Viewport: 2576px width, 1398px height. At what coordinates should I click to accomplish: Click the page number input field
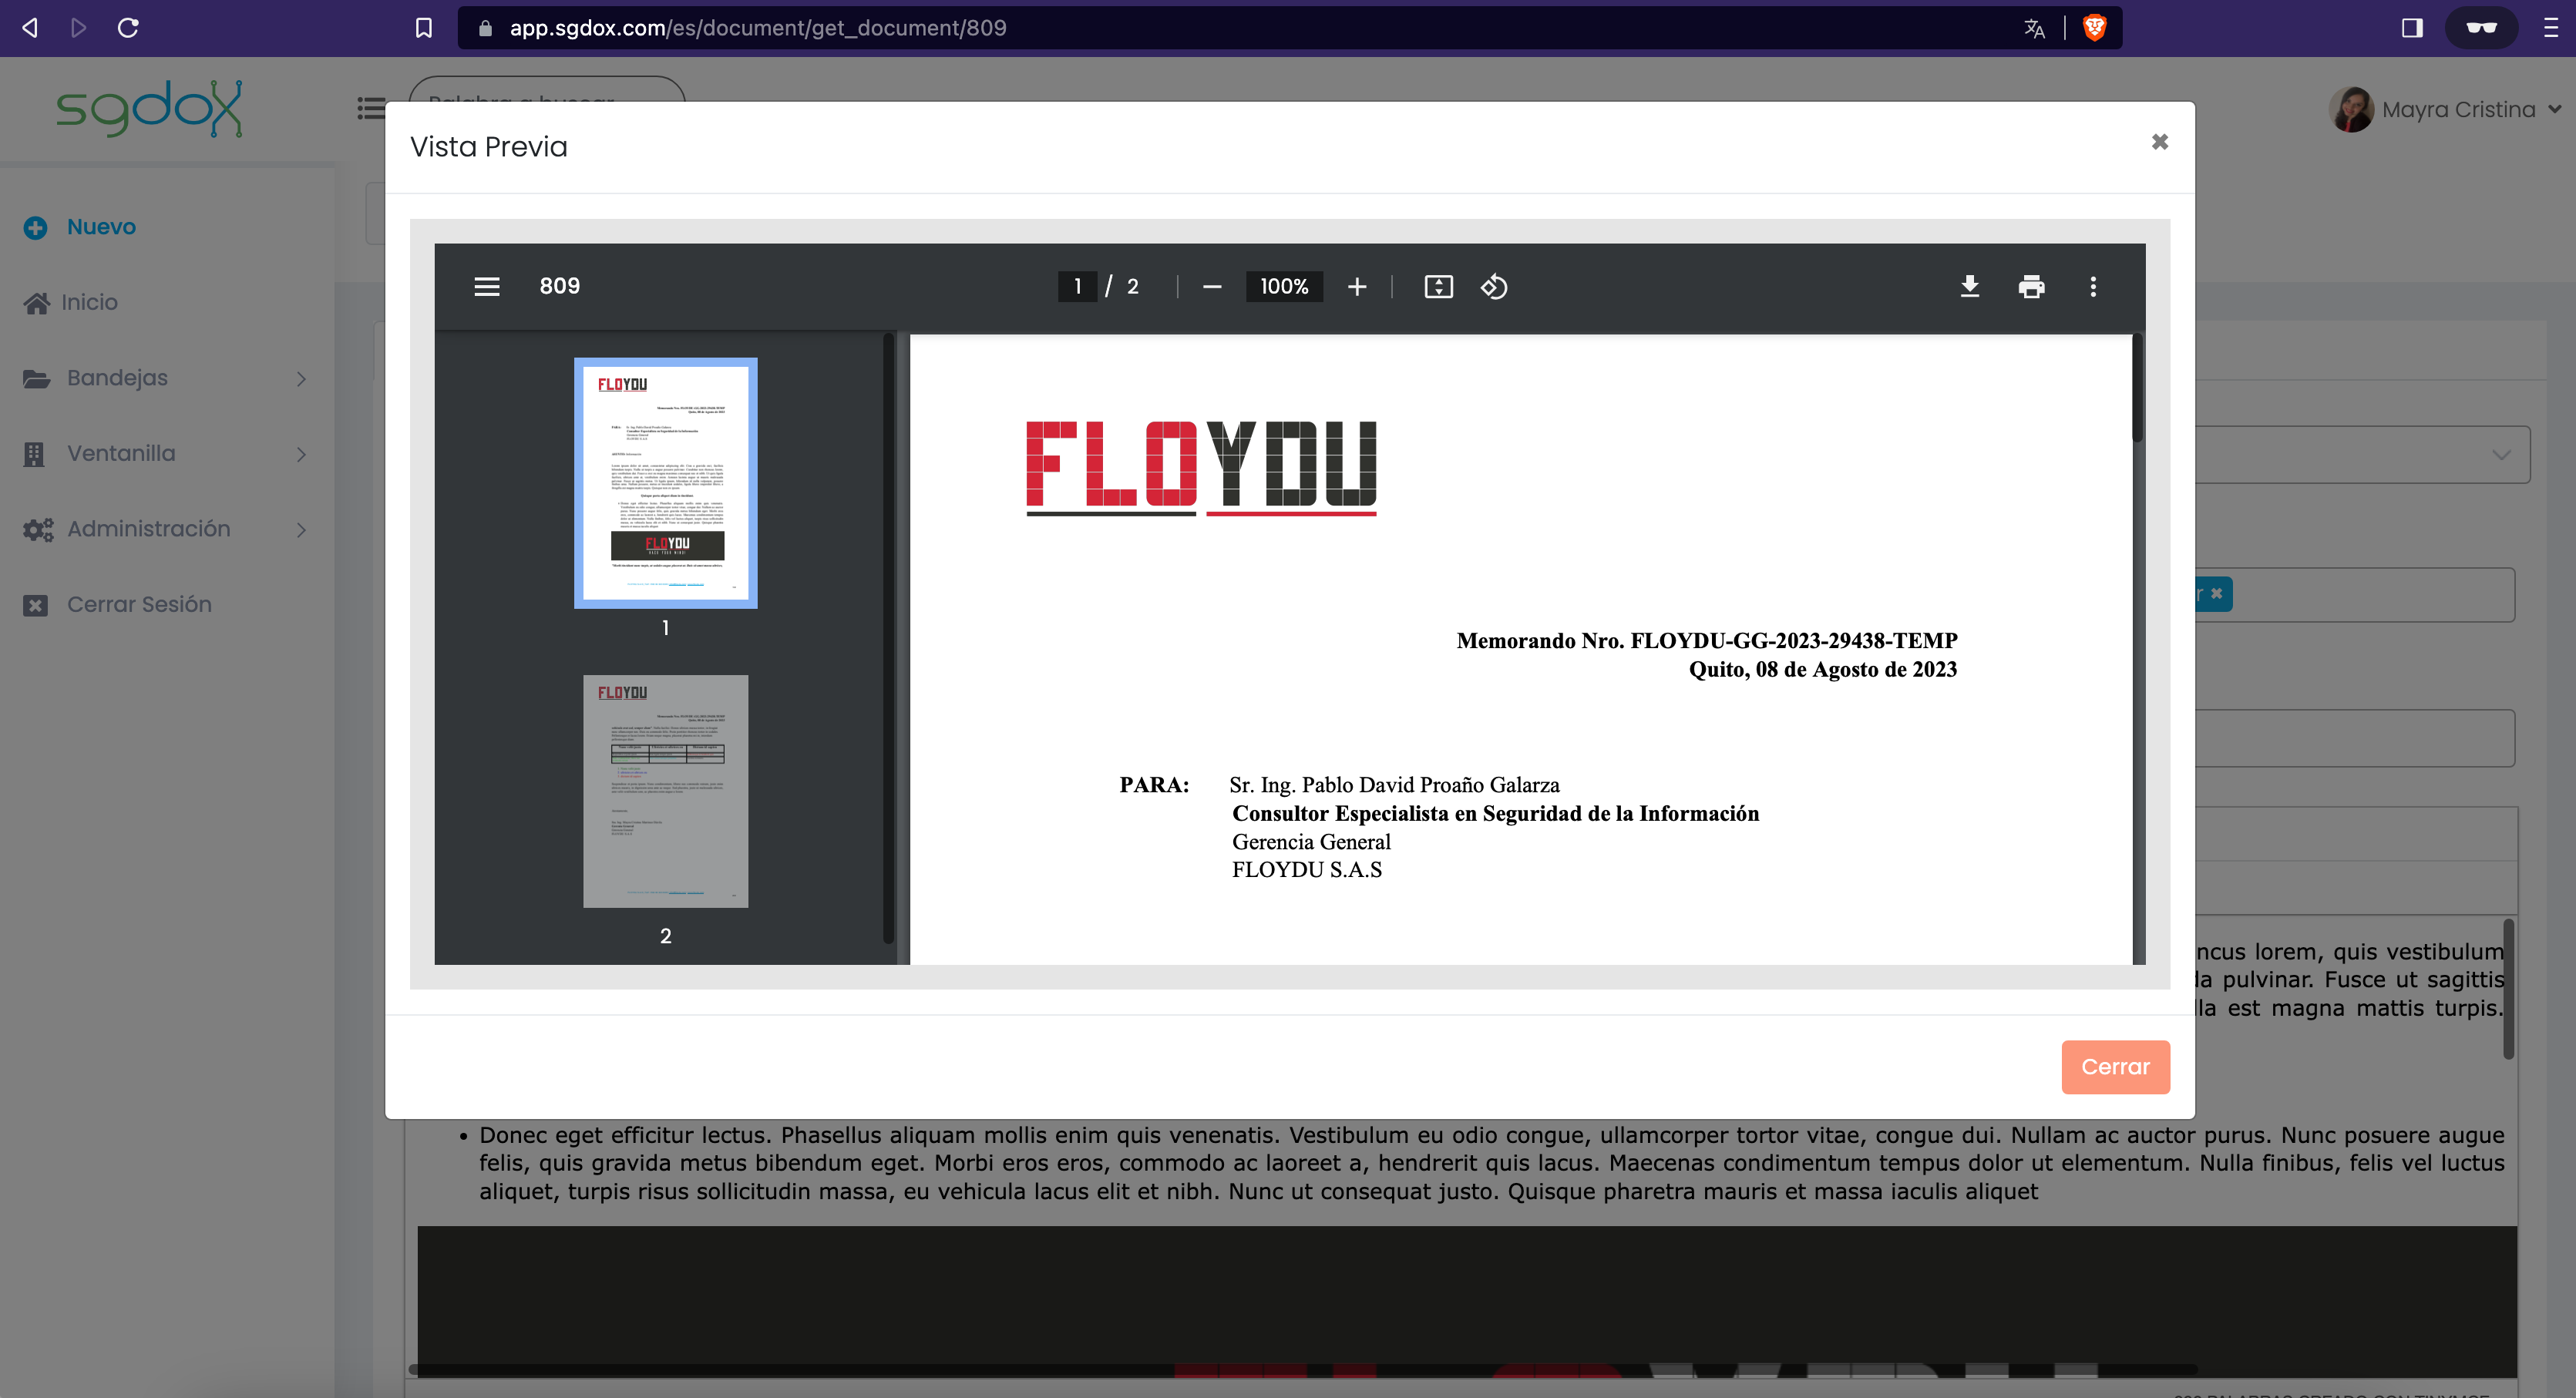1077,287
